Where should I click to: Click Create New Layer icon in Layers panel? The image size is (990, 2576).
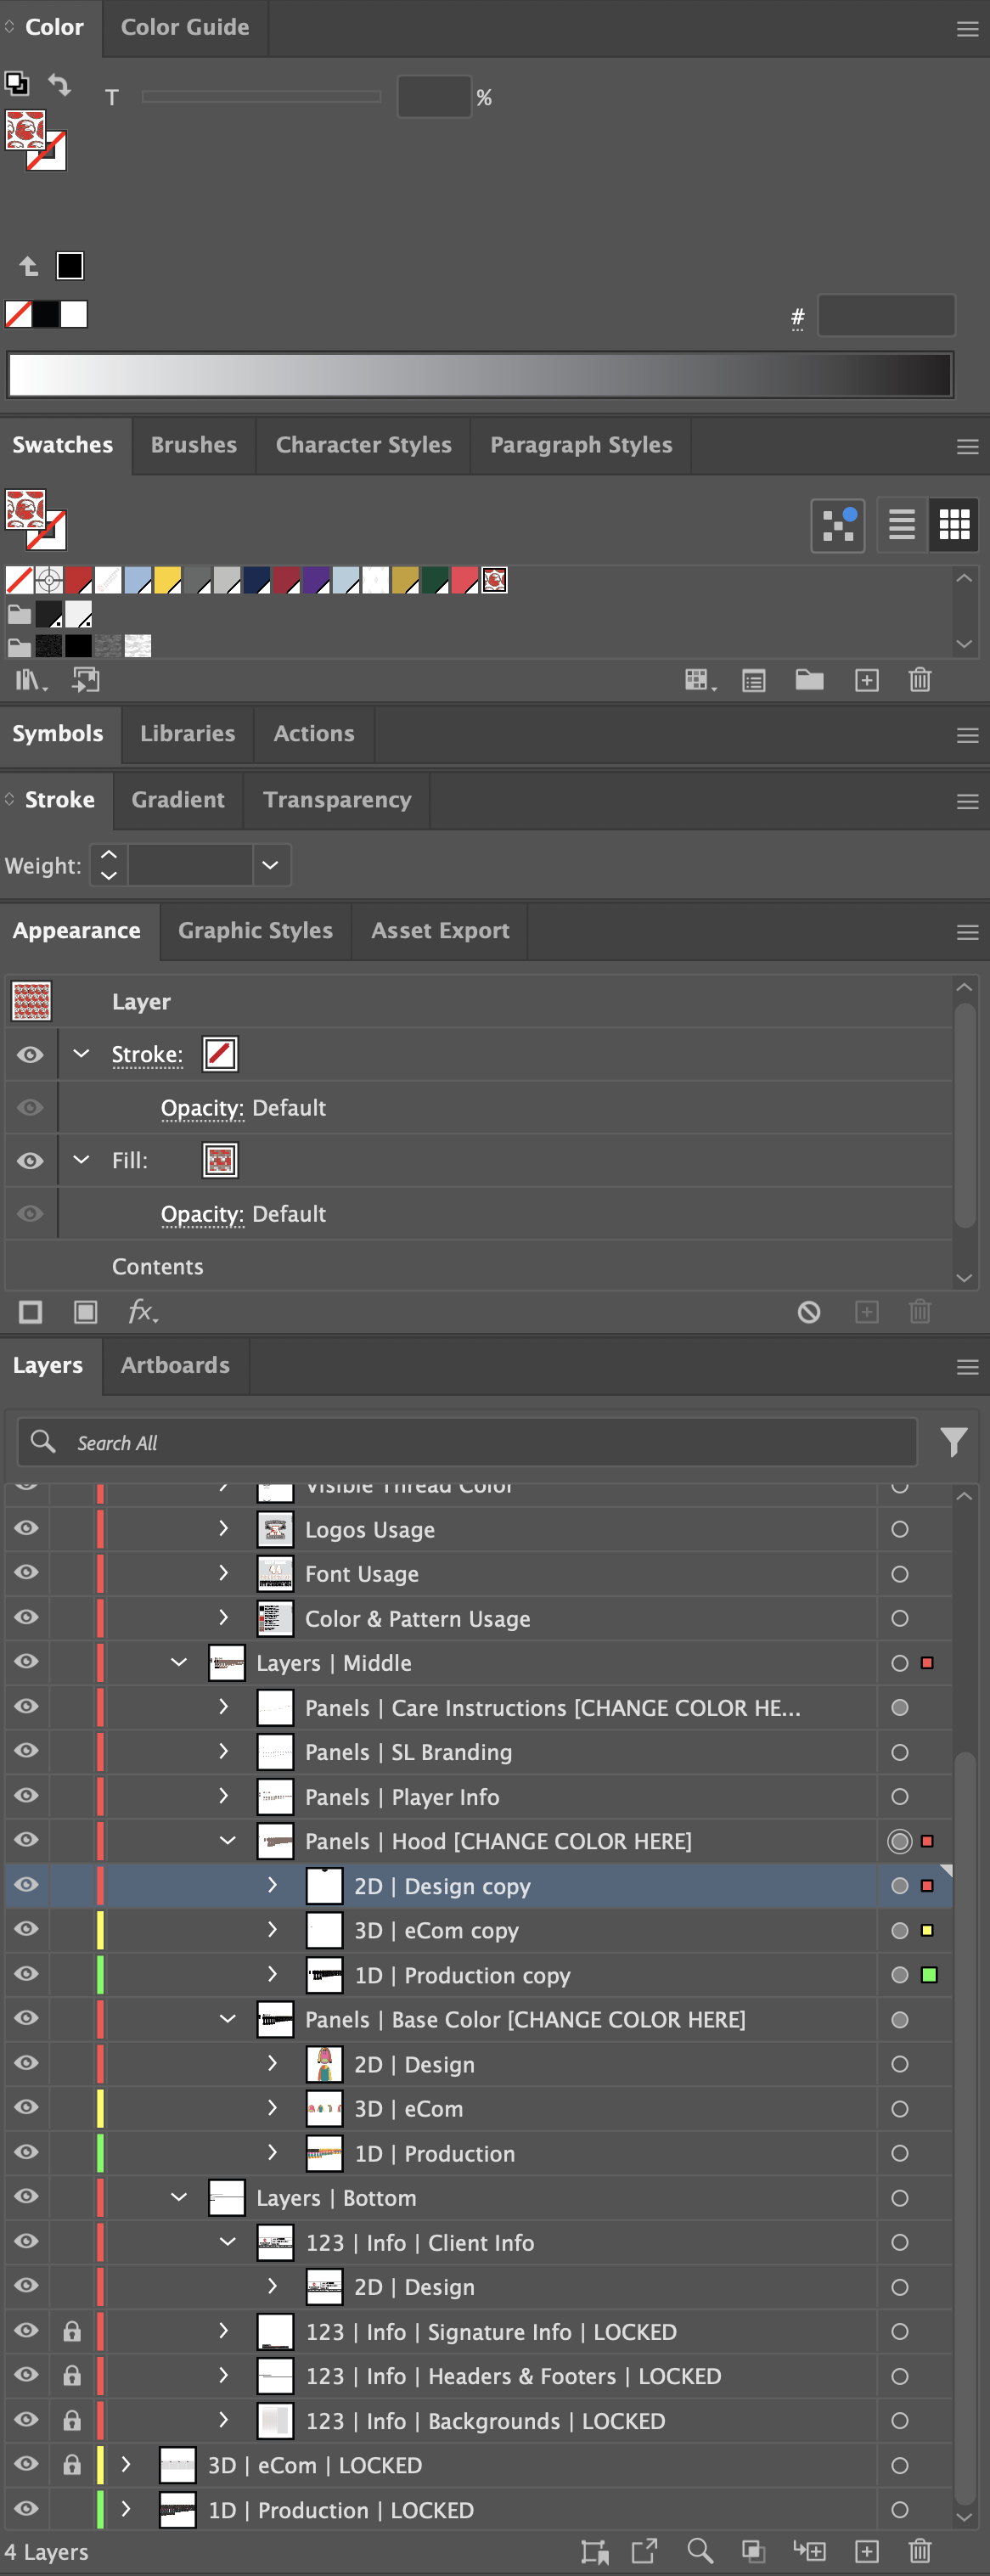pyautogui.click(x=866, y=2551)
